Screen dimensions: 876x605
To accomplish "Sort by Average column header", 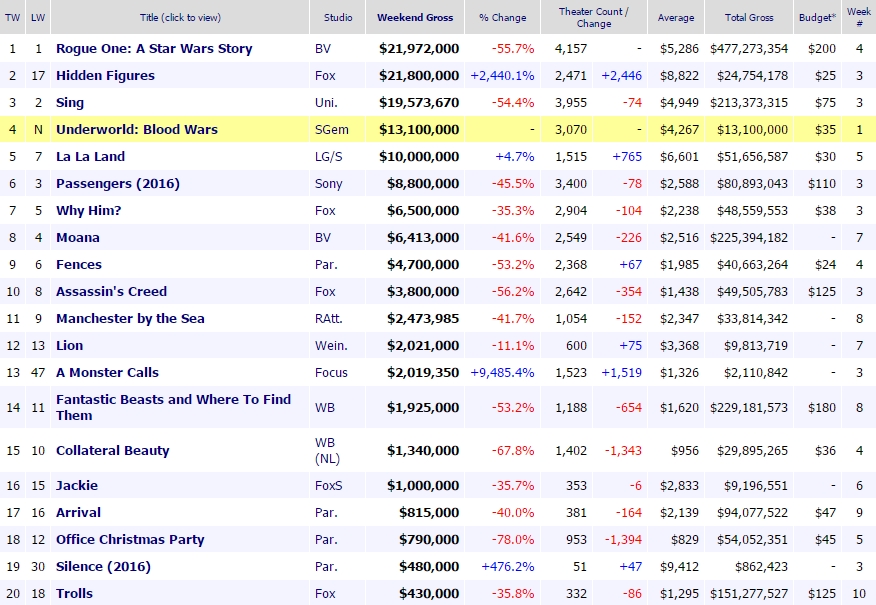I will pyautogui.click(x=676, y=17).
